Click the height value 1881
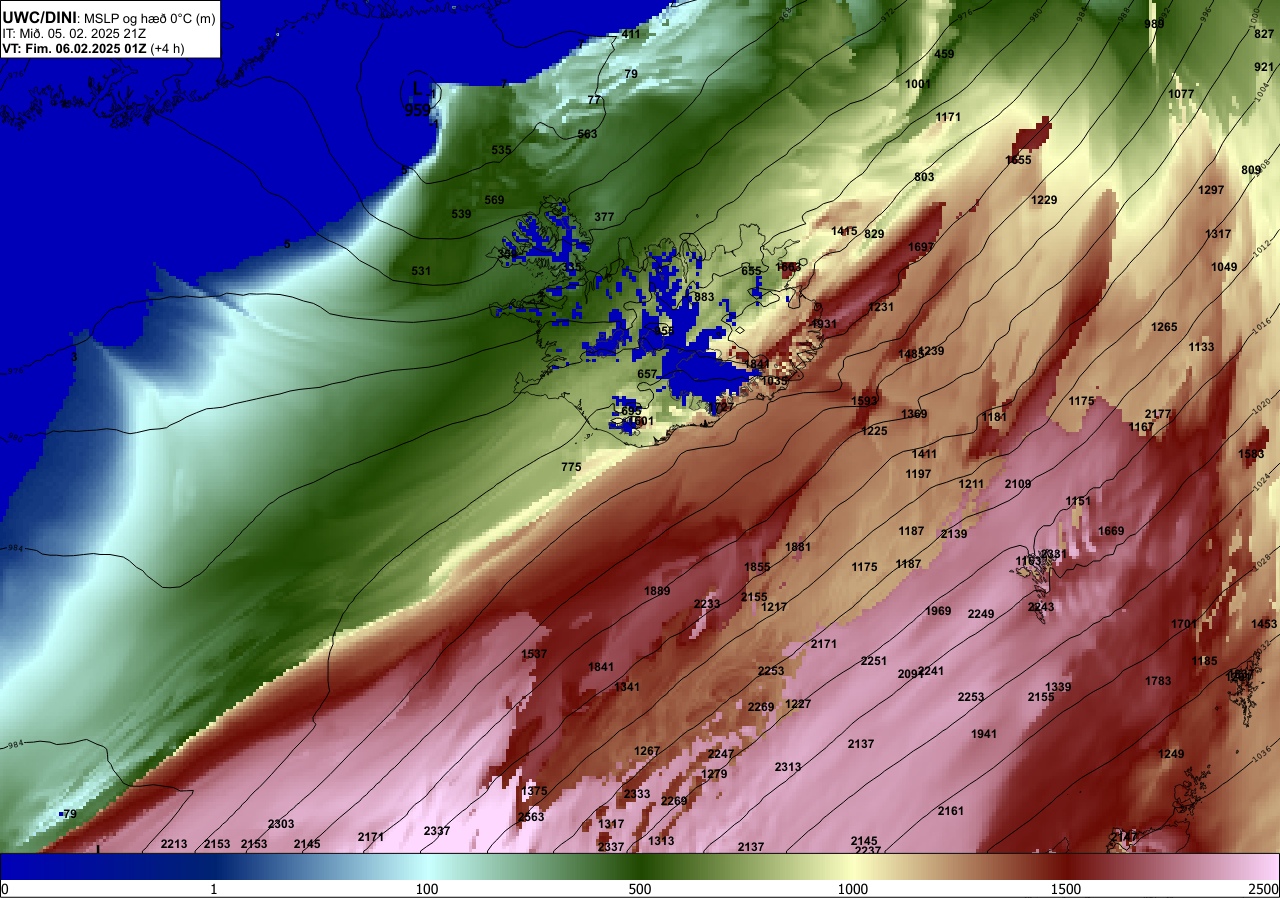 pyautogui.click(x=798, y=547)
